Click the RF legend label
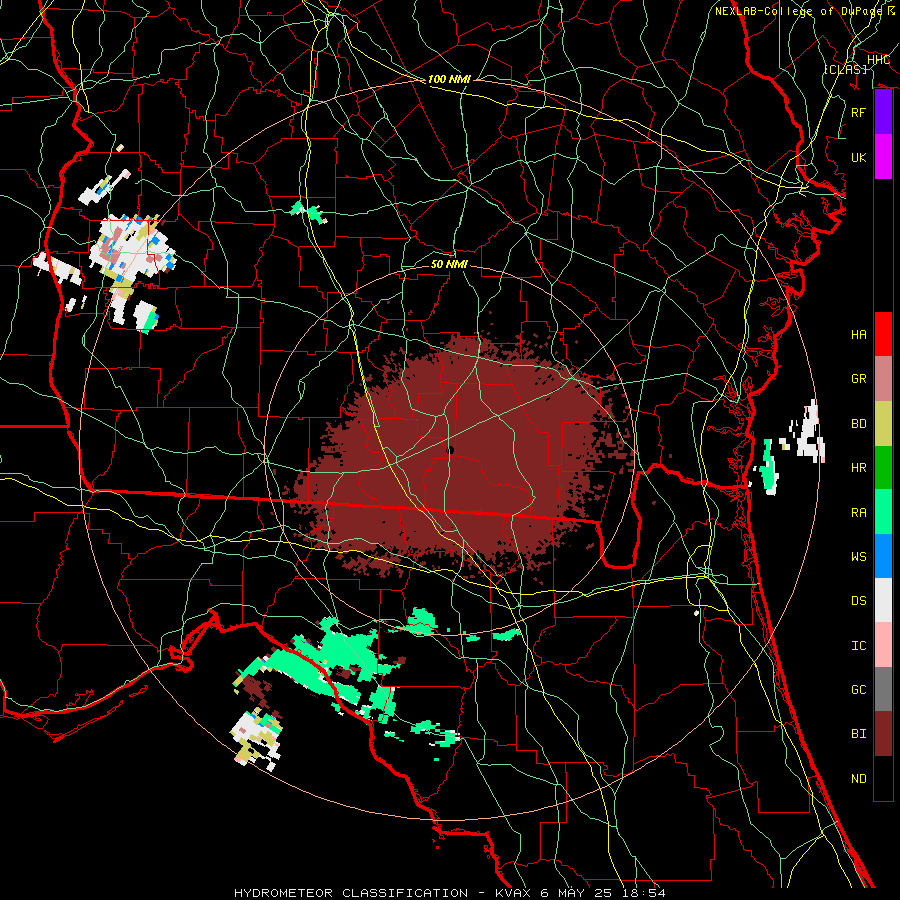 (858, 112)
